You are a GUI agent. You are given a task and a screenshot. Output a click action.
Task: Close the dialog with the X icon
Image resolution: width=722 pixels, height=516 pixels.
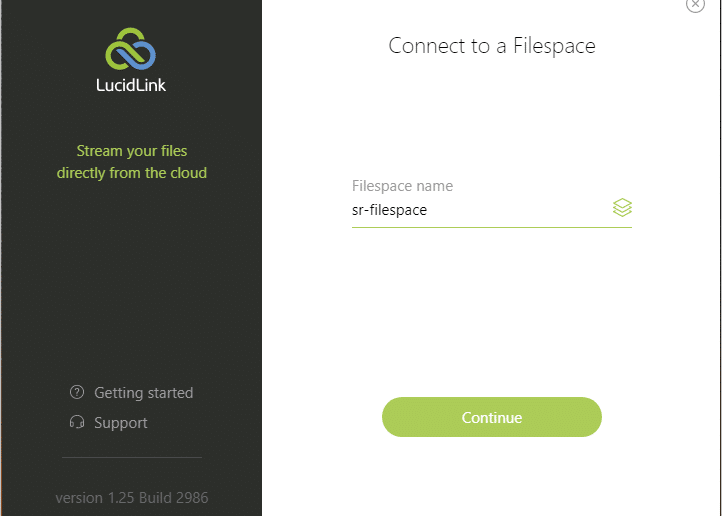pyautogui.click(x=695, y=5)
